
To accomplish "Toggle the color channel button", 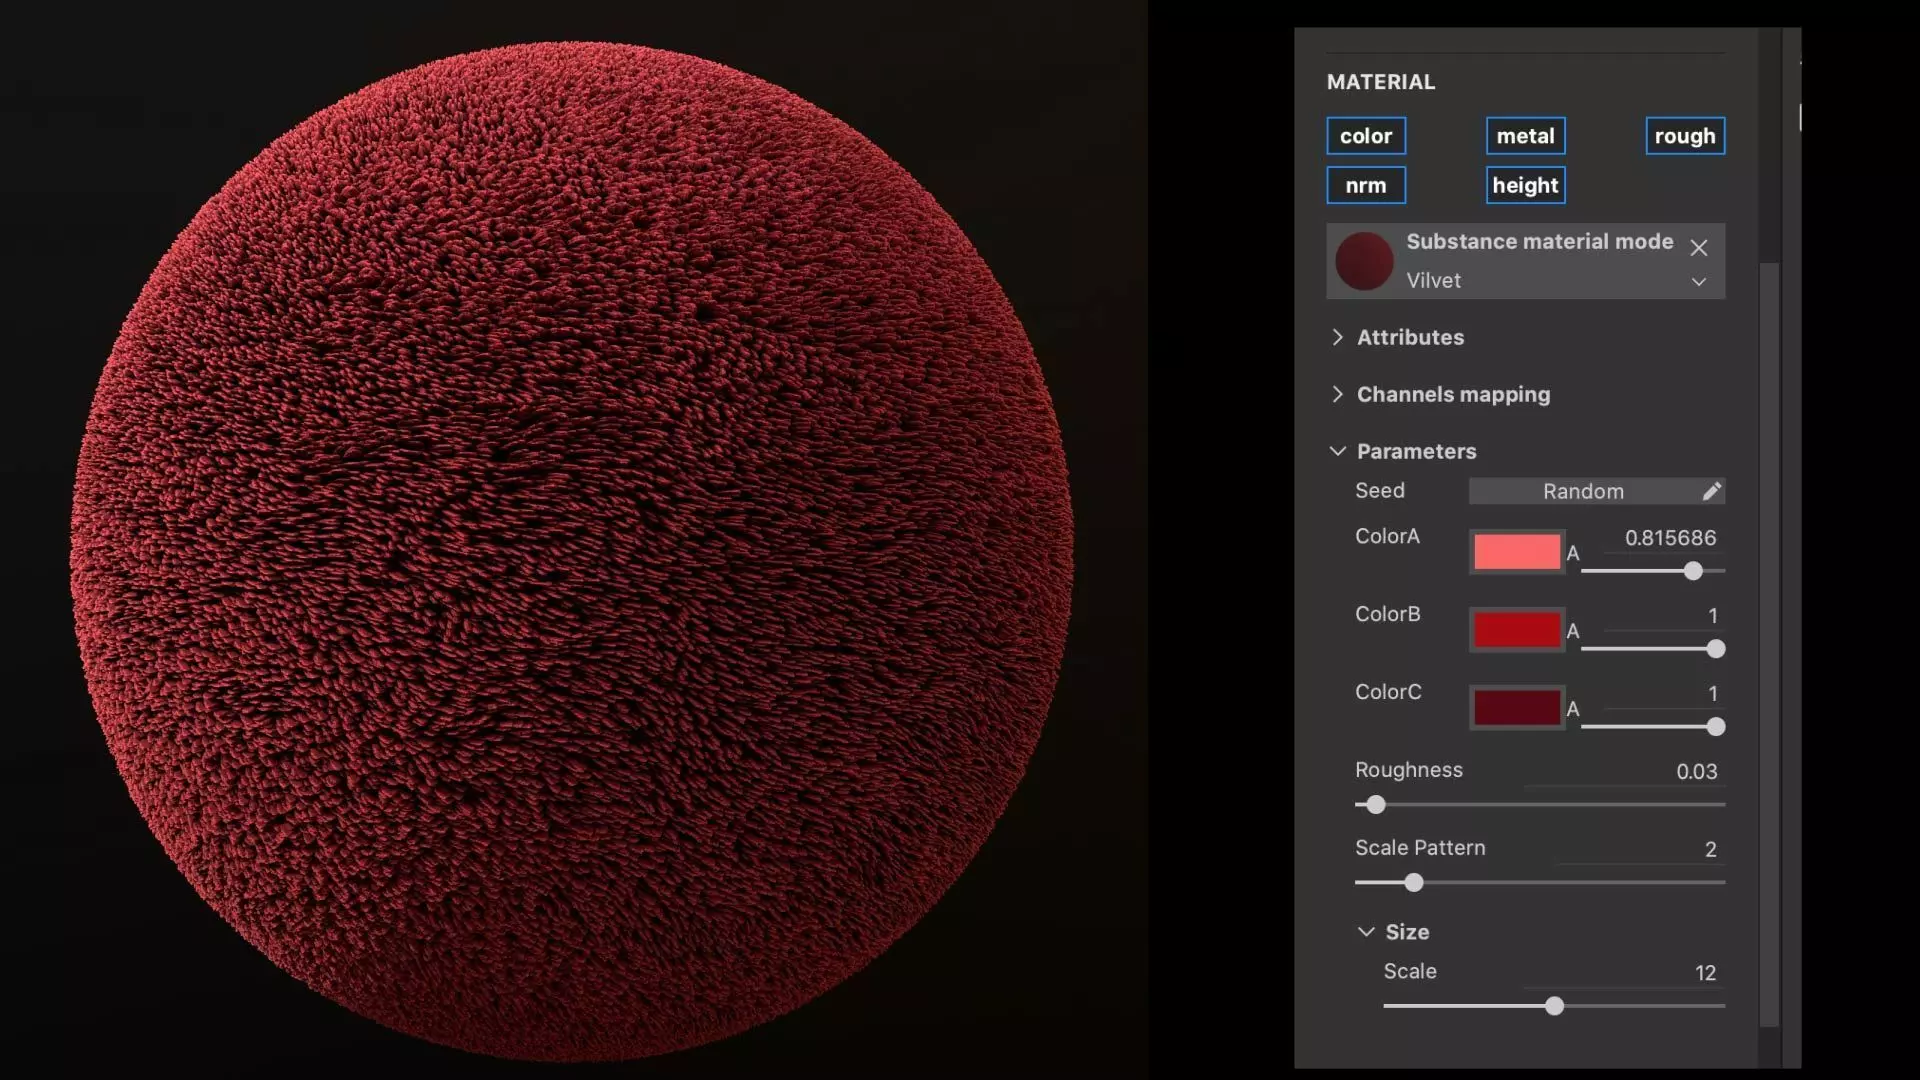I will (x=1365, y=136).
